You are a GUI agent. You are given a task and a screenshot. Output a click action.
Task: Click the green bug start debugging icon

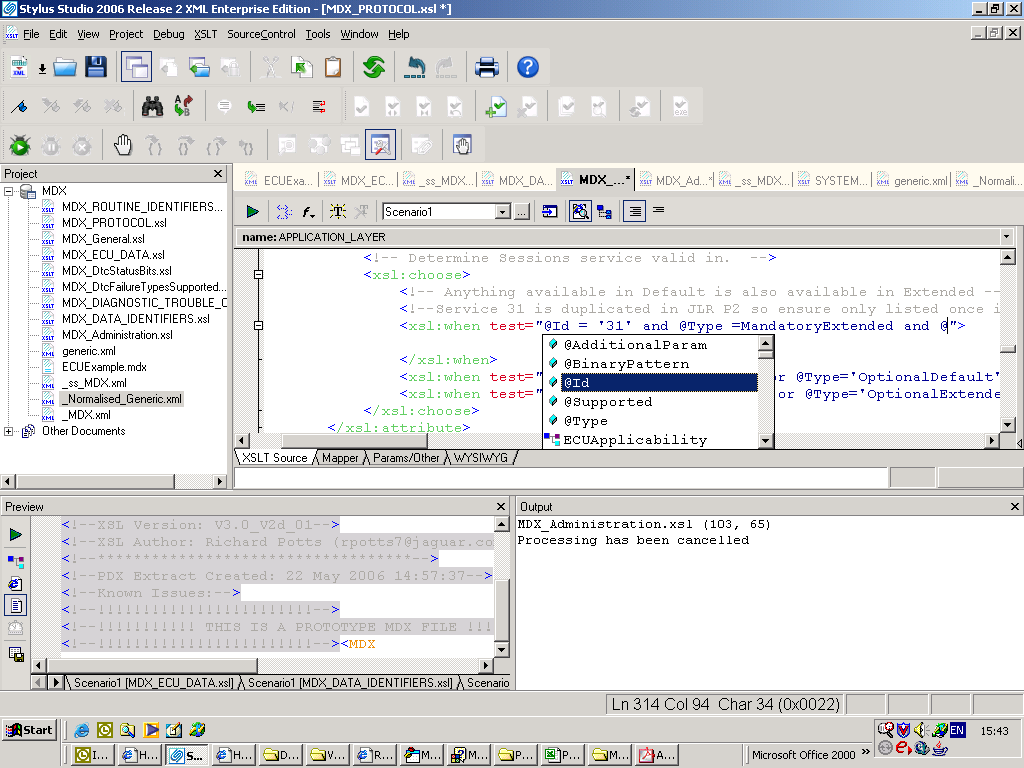click(19, 146)
